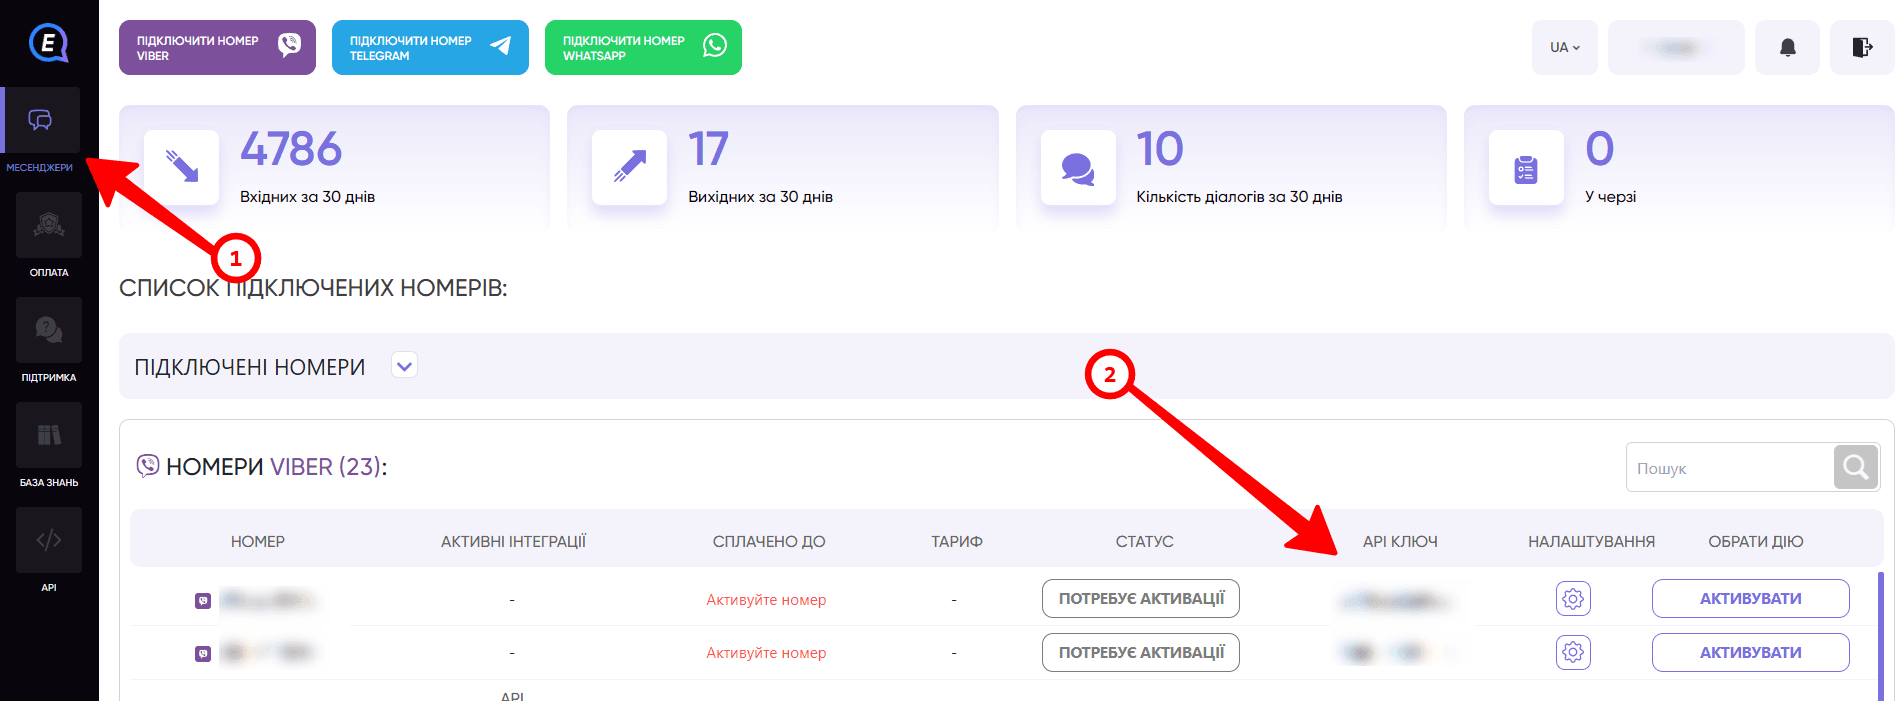Viewport: 1895px width, 701px height.
Task: Click the Статус column header
Action: click(1145, 541)
